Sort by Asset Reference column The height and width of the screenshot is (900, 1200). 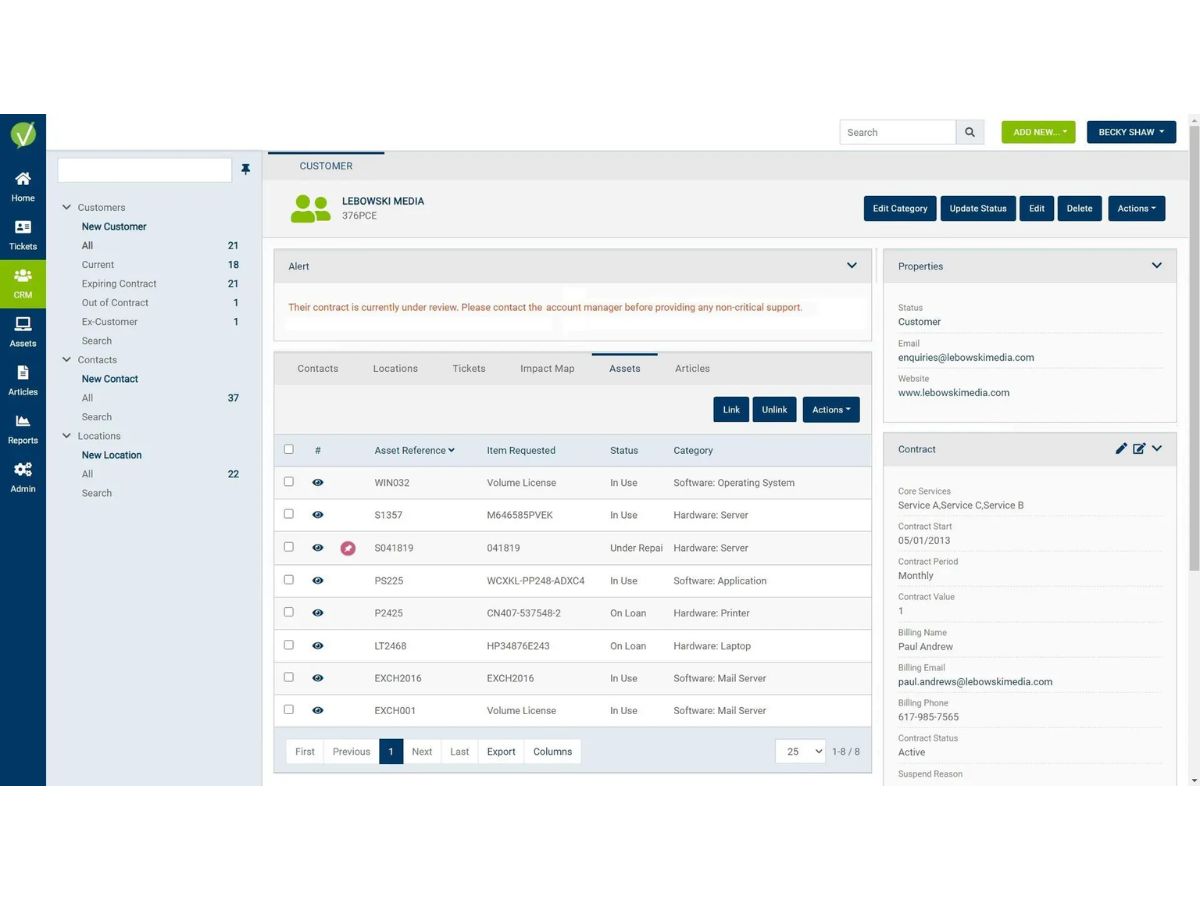[414, 450]
